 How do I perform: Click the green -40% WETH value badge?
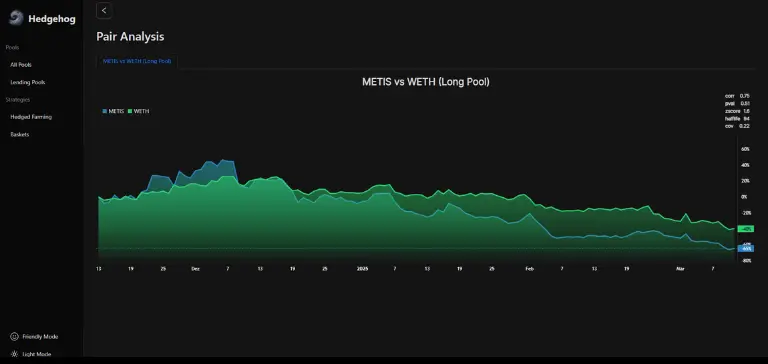point(745,229)
